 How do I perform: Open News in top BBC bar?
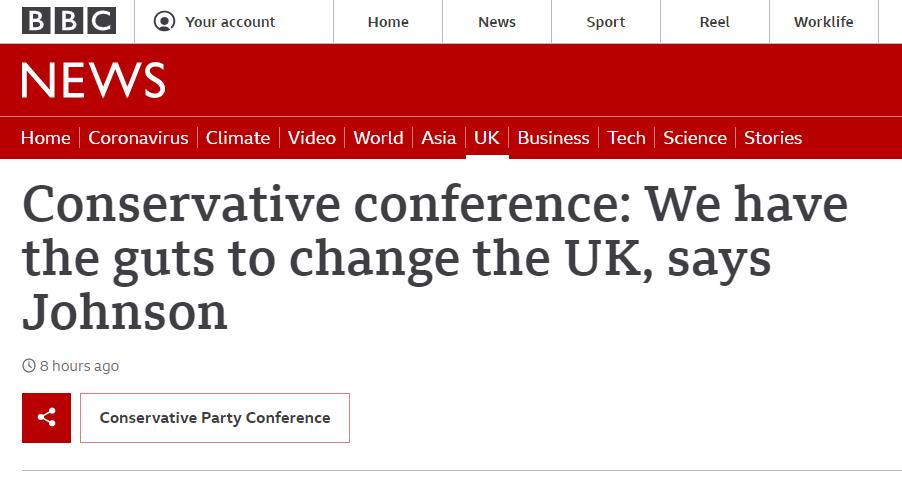pos(497,22)
